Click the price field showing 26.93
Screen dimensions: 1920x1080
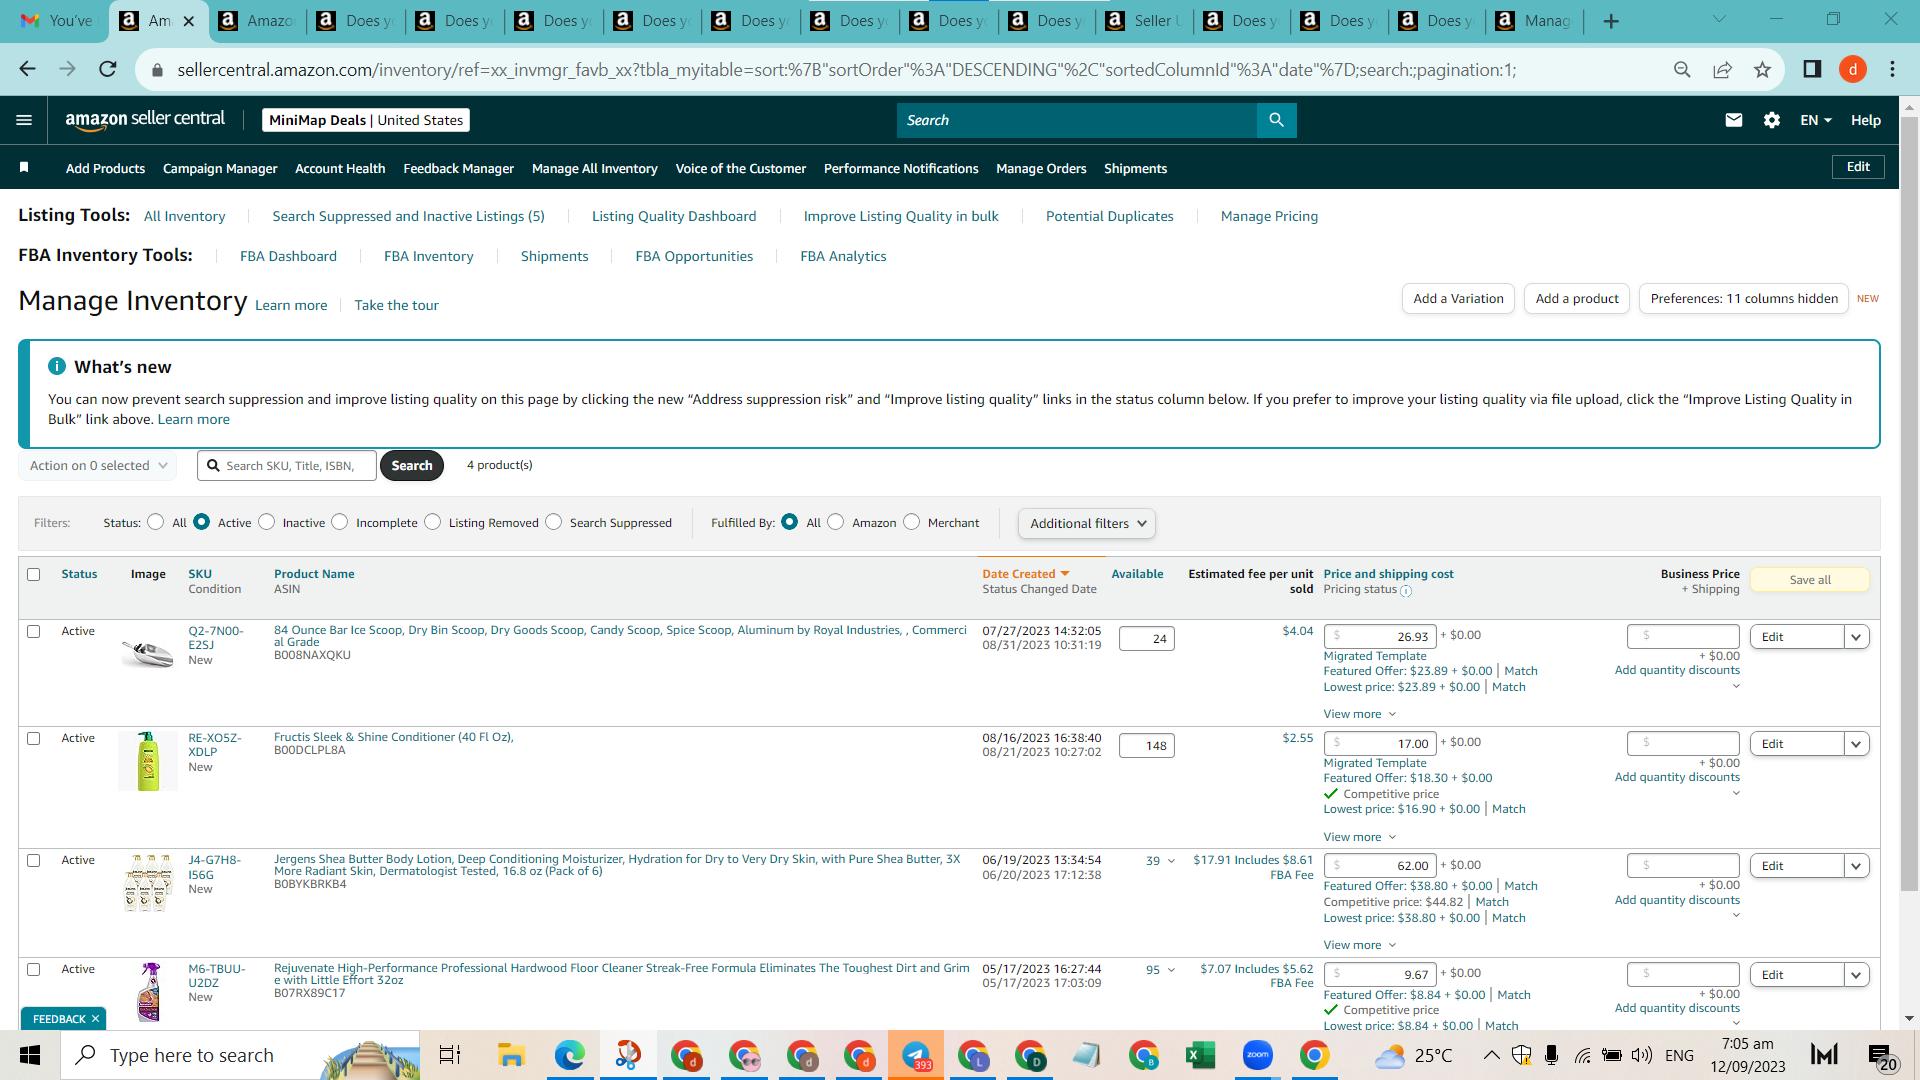coord(1380,637)
